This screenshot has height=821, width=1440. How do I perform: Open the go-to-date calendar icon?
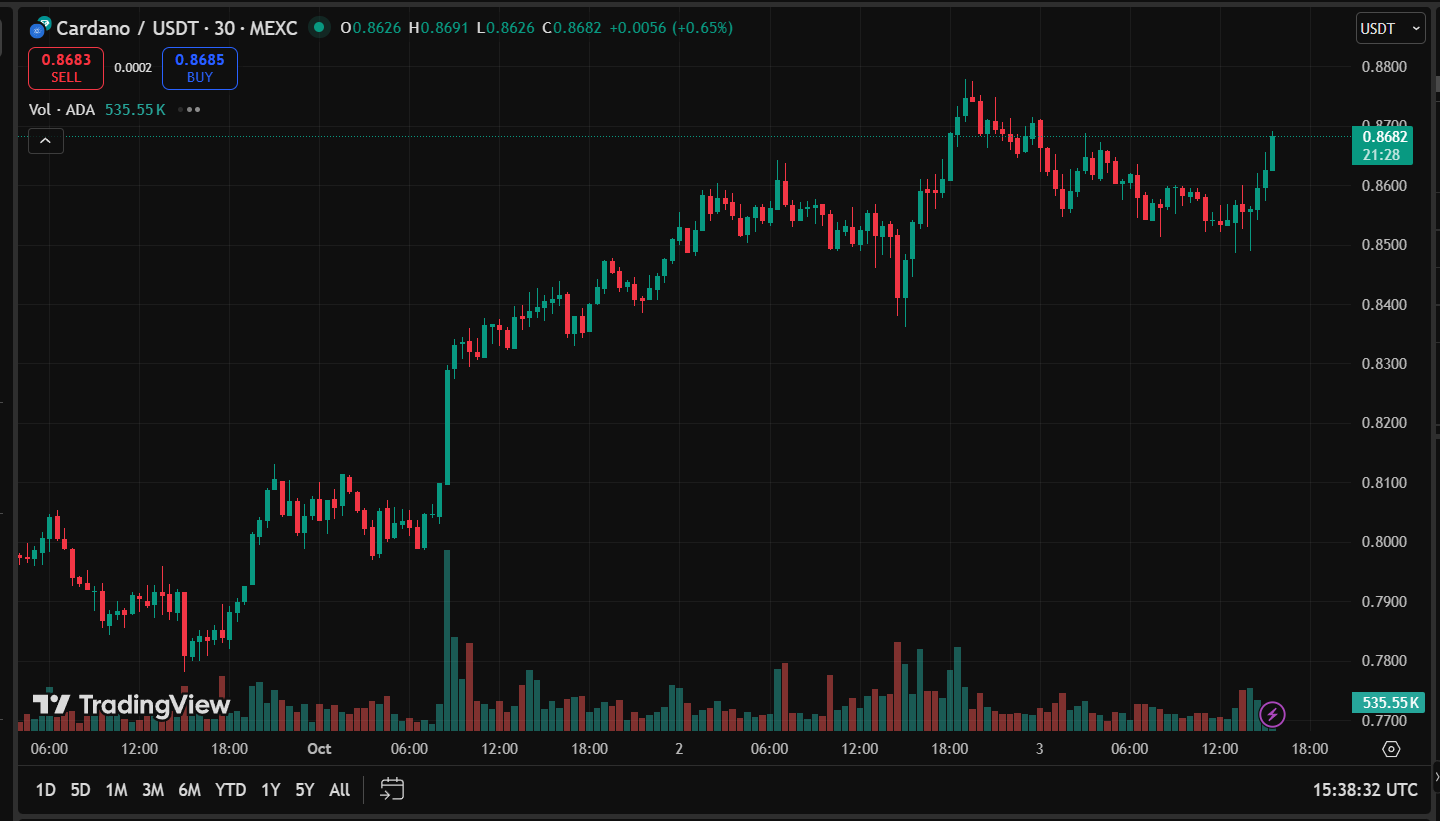tap(392, 789)
